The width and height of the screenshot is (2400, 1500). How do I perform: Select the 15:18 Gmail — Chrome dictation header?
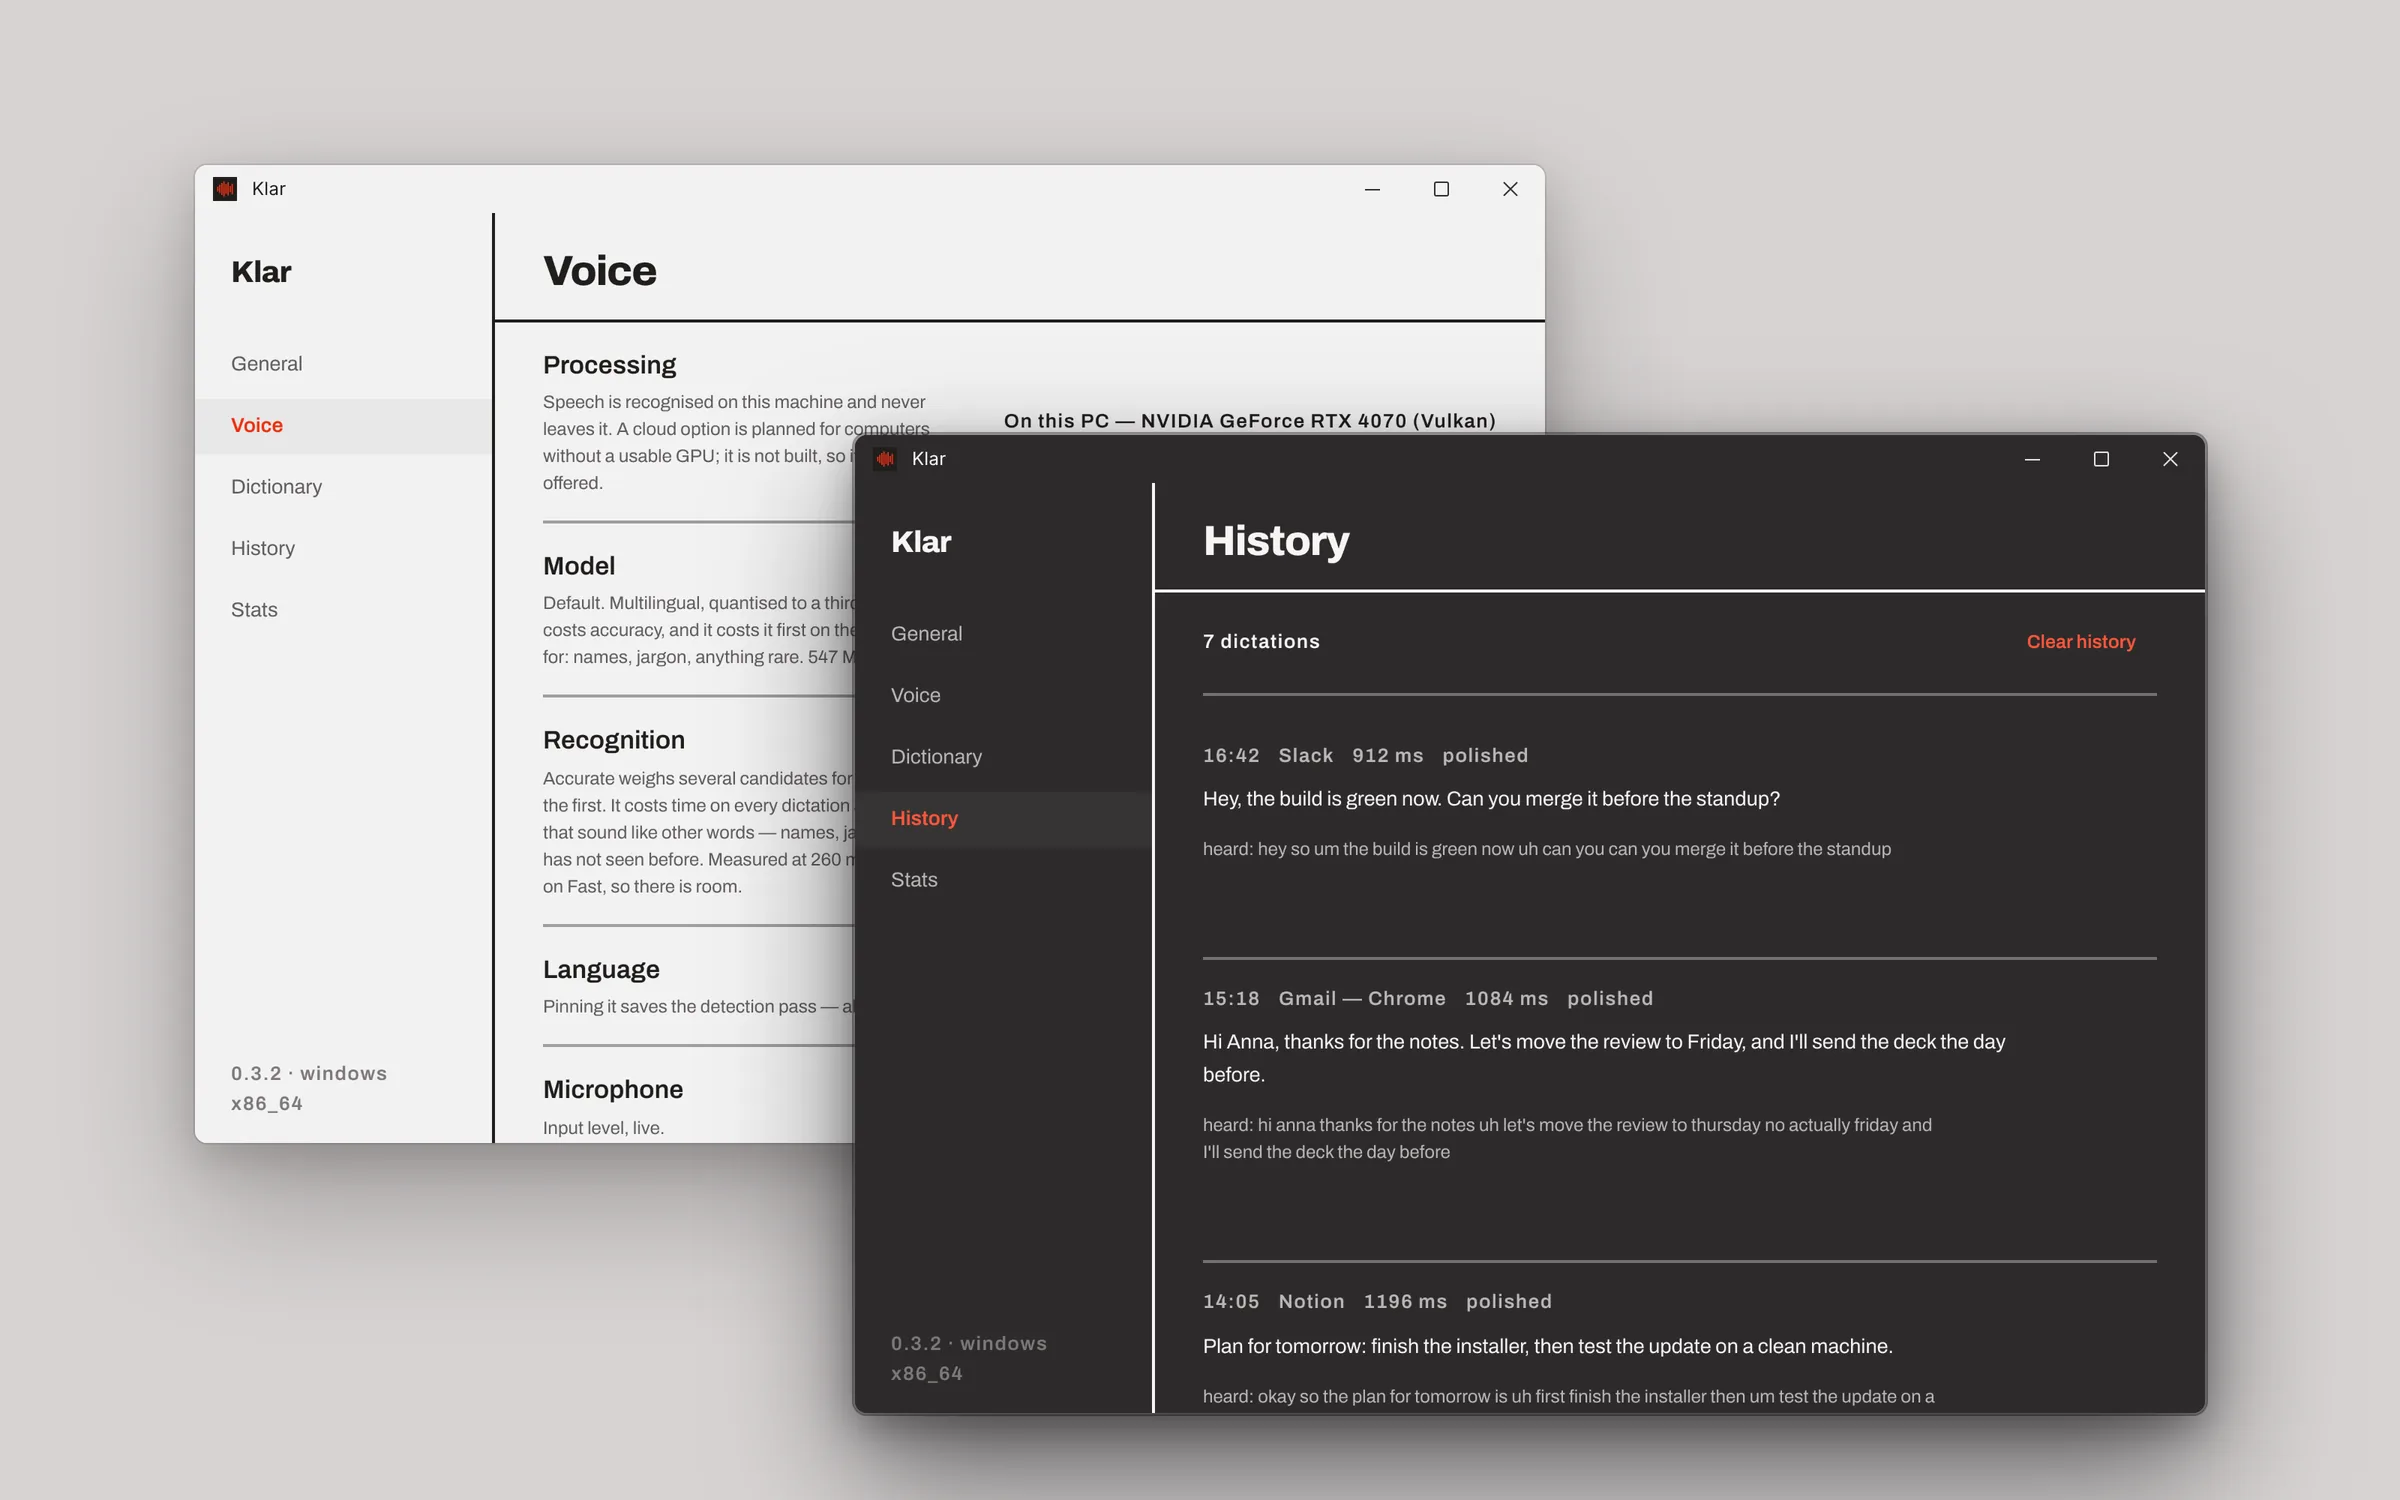point(1428,999)
